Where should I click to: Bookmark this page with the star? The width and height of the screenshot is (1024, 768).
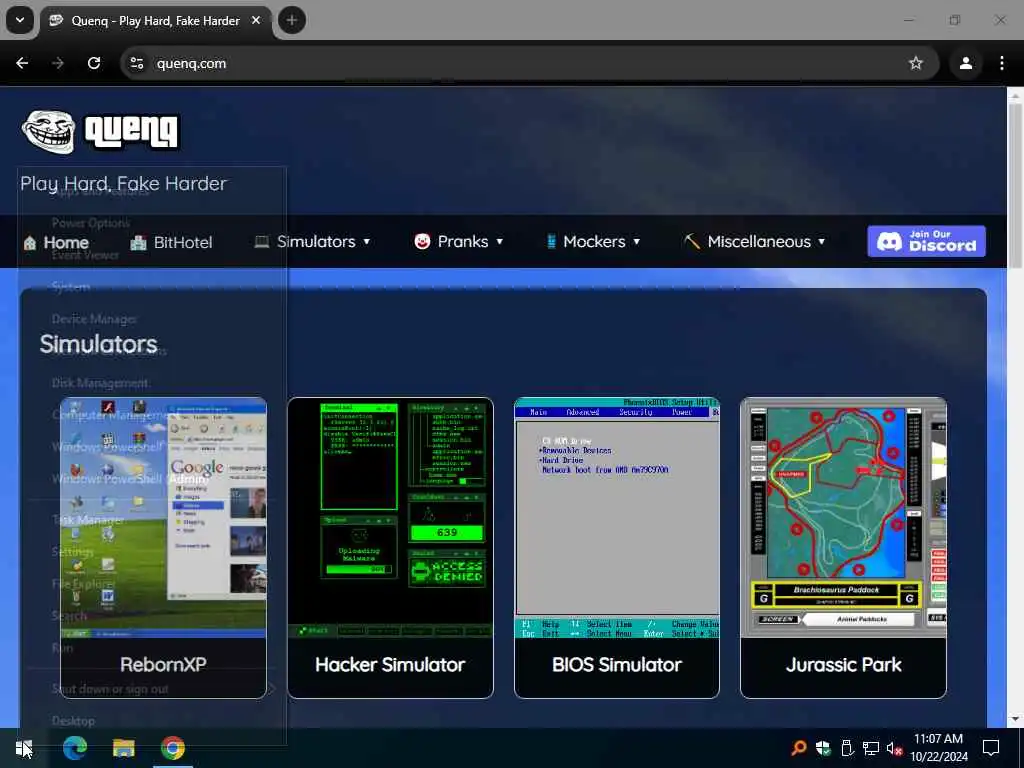coord(916,63)
